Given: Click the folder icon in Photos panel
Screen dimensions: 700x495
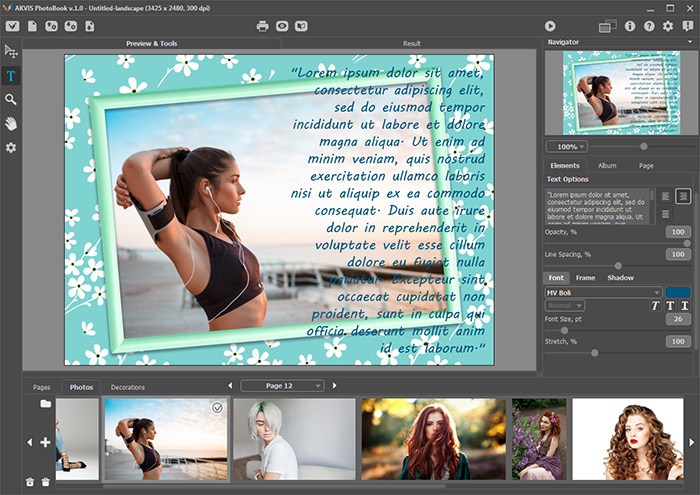Looking at the screenshot, I should (46, 403).
